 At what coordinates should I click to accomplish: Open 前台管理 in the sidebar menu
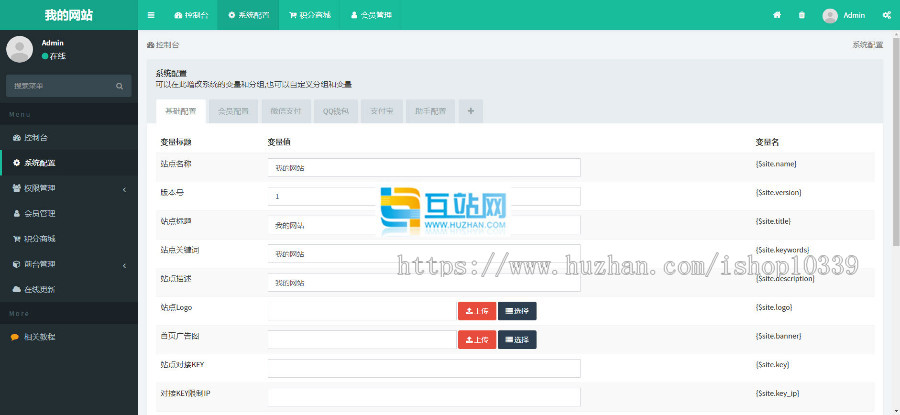pos(69,265)
